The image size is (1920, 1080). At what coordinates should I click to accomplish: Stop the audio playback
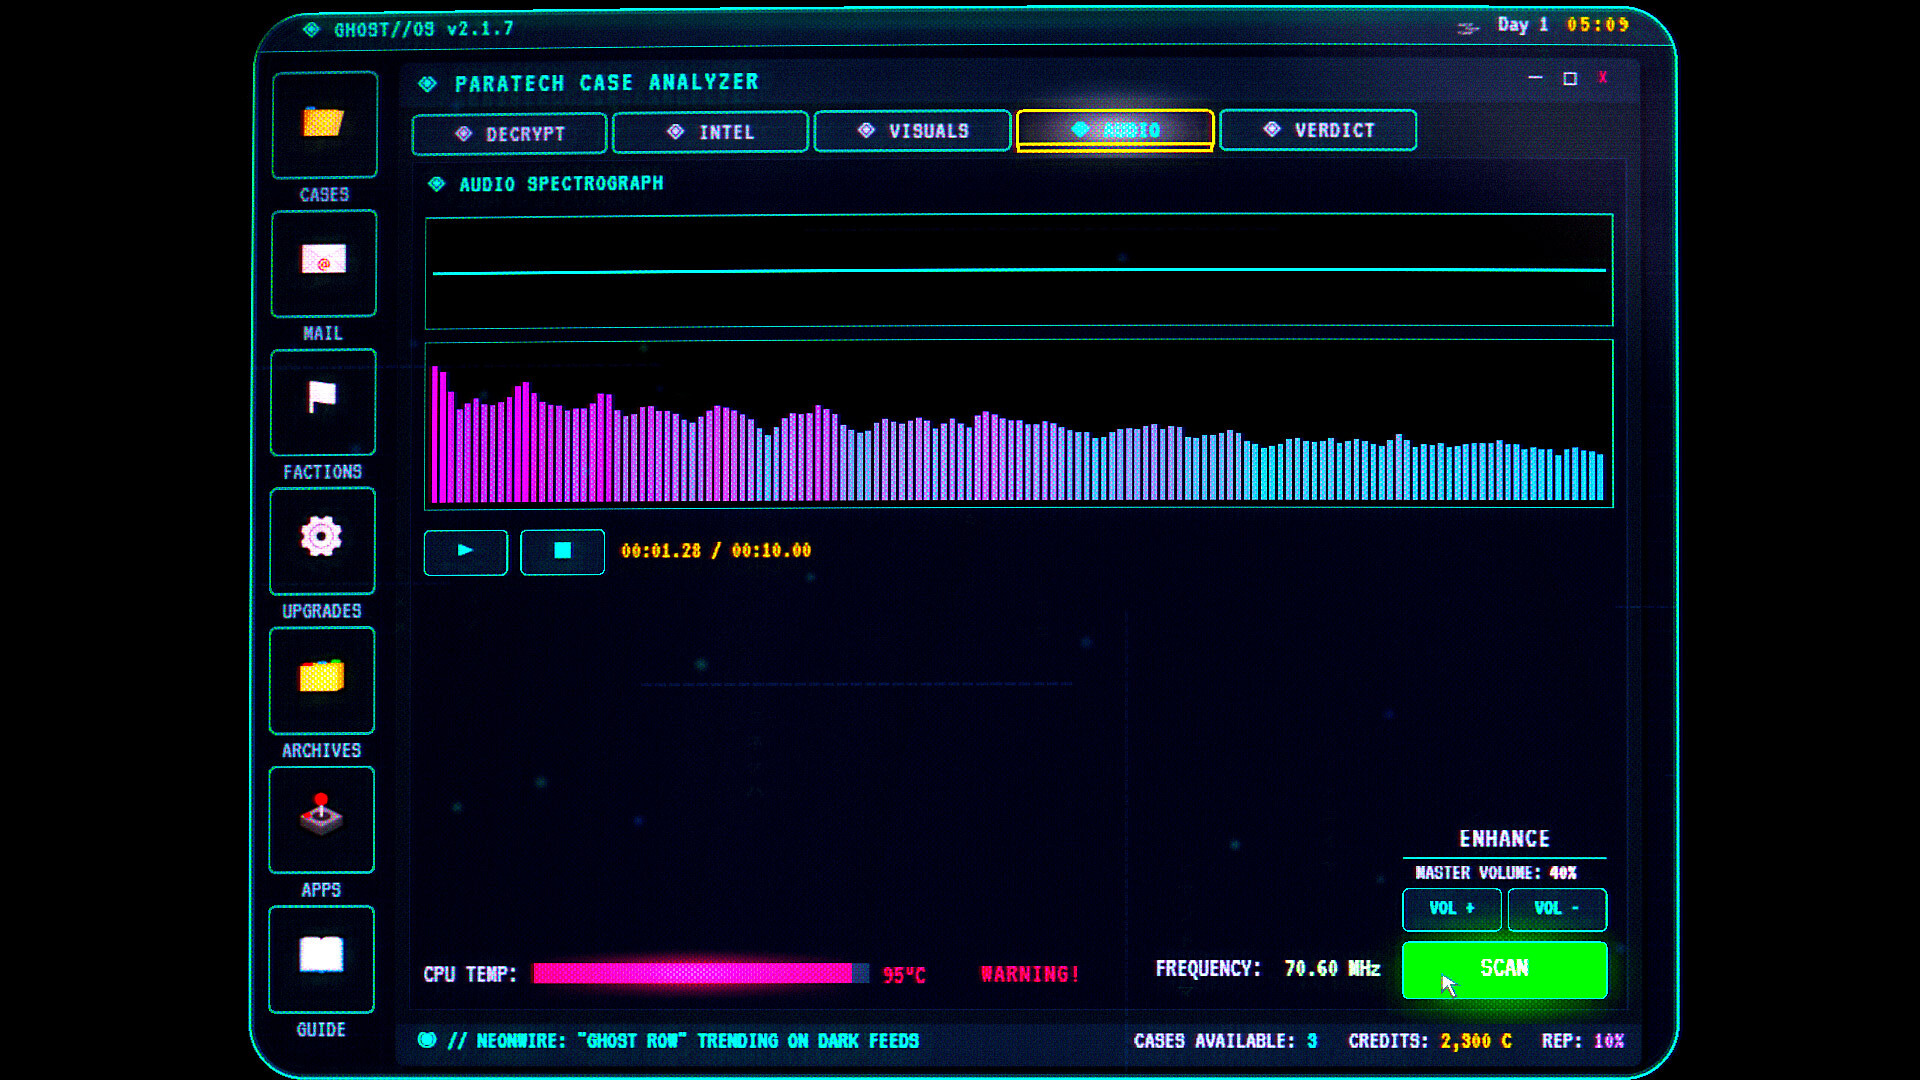[562, 551]
